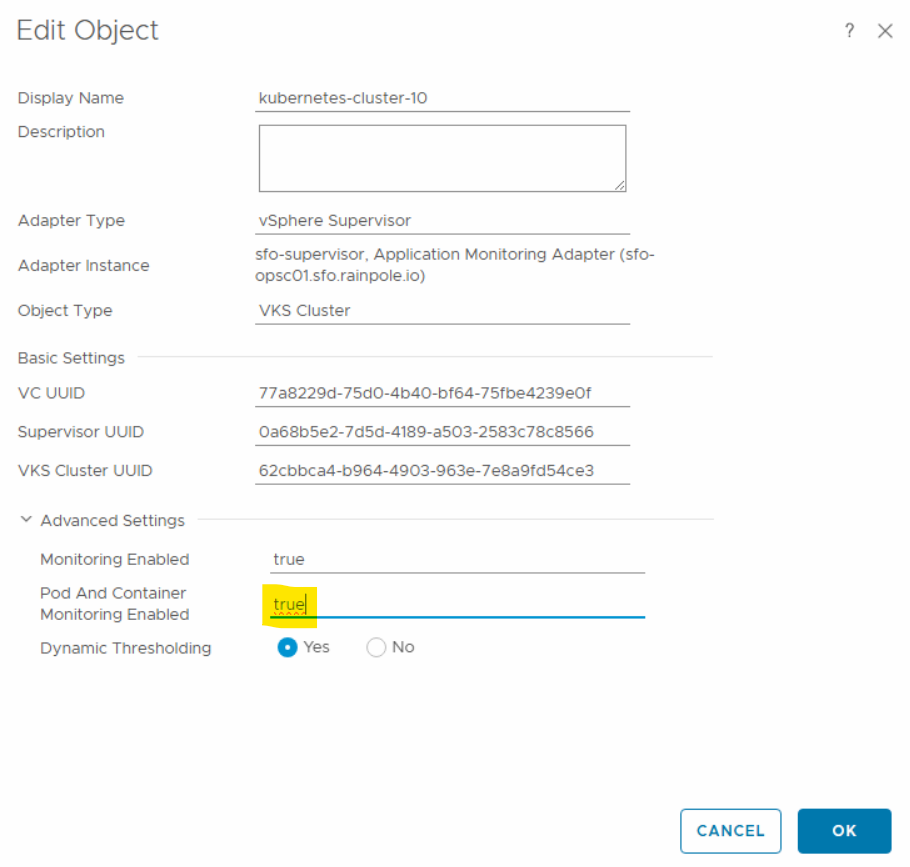Collapse the Advanced Settings section
This screenshot has height=867, width=910.
(x=26, y=520)
